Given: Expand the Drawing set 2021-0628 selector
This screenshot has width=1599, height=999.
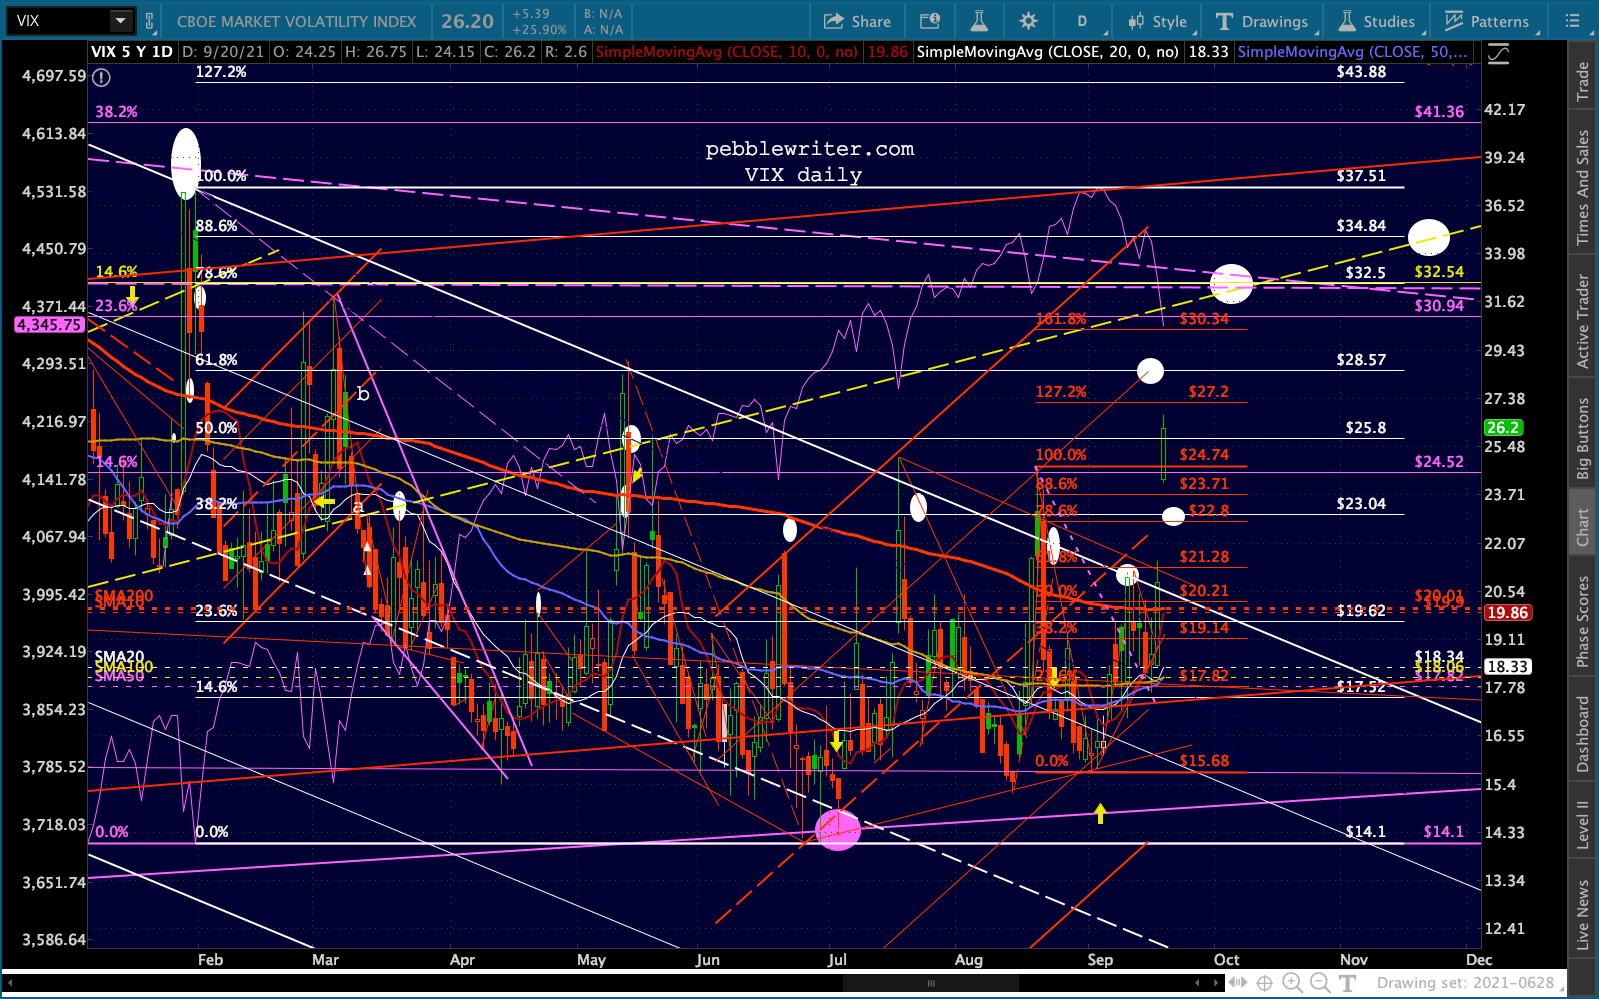Looking at the screenshot, I should (x=1465, y=983).
